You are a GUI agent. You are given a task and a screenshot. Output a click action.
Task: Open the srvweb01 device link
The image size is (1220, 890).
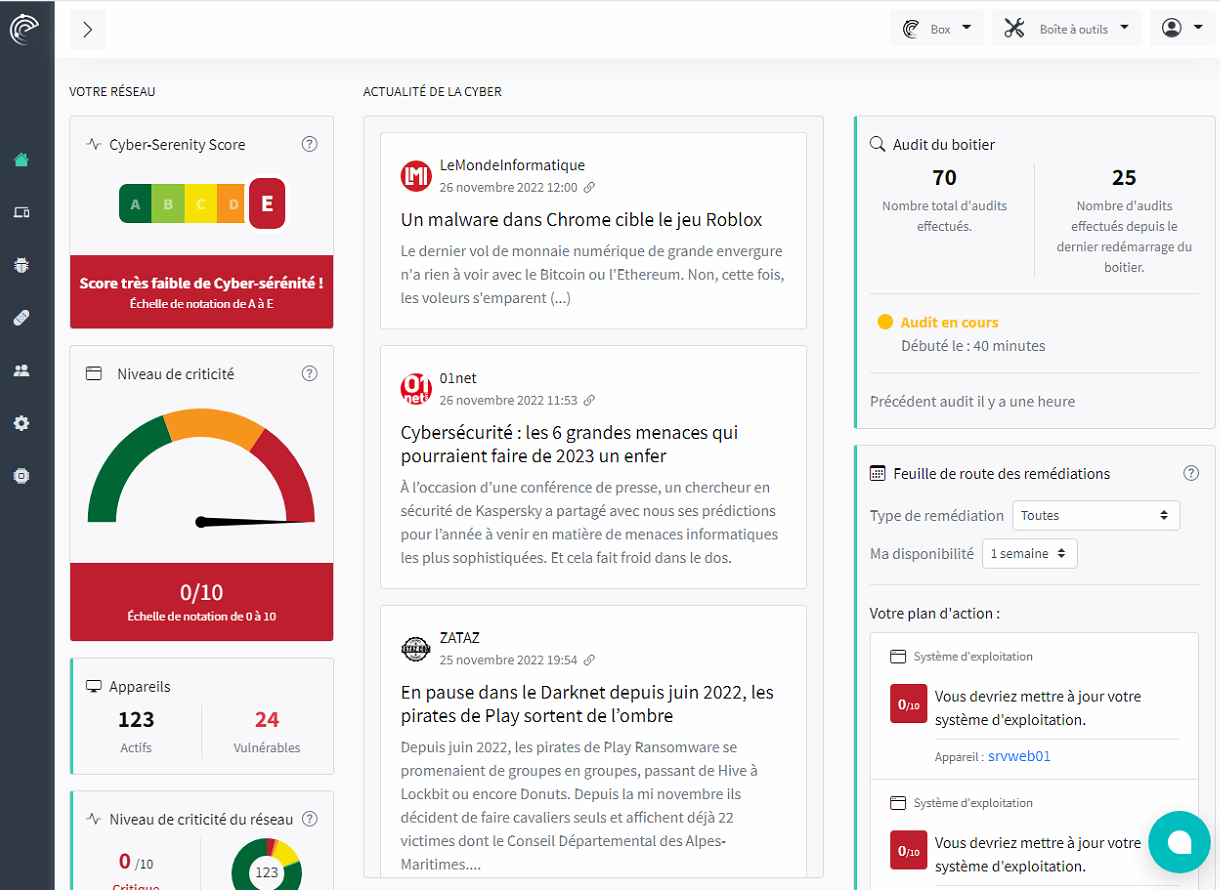[x=1019, y=757]
